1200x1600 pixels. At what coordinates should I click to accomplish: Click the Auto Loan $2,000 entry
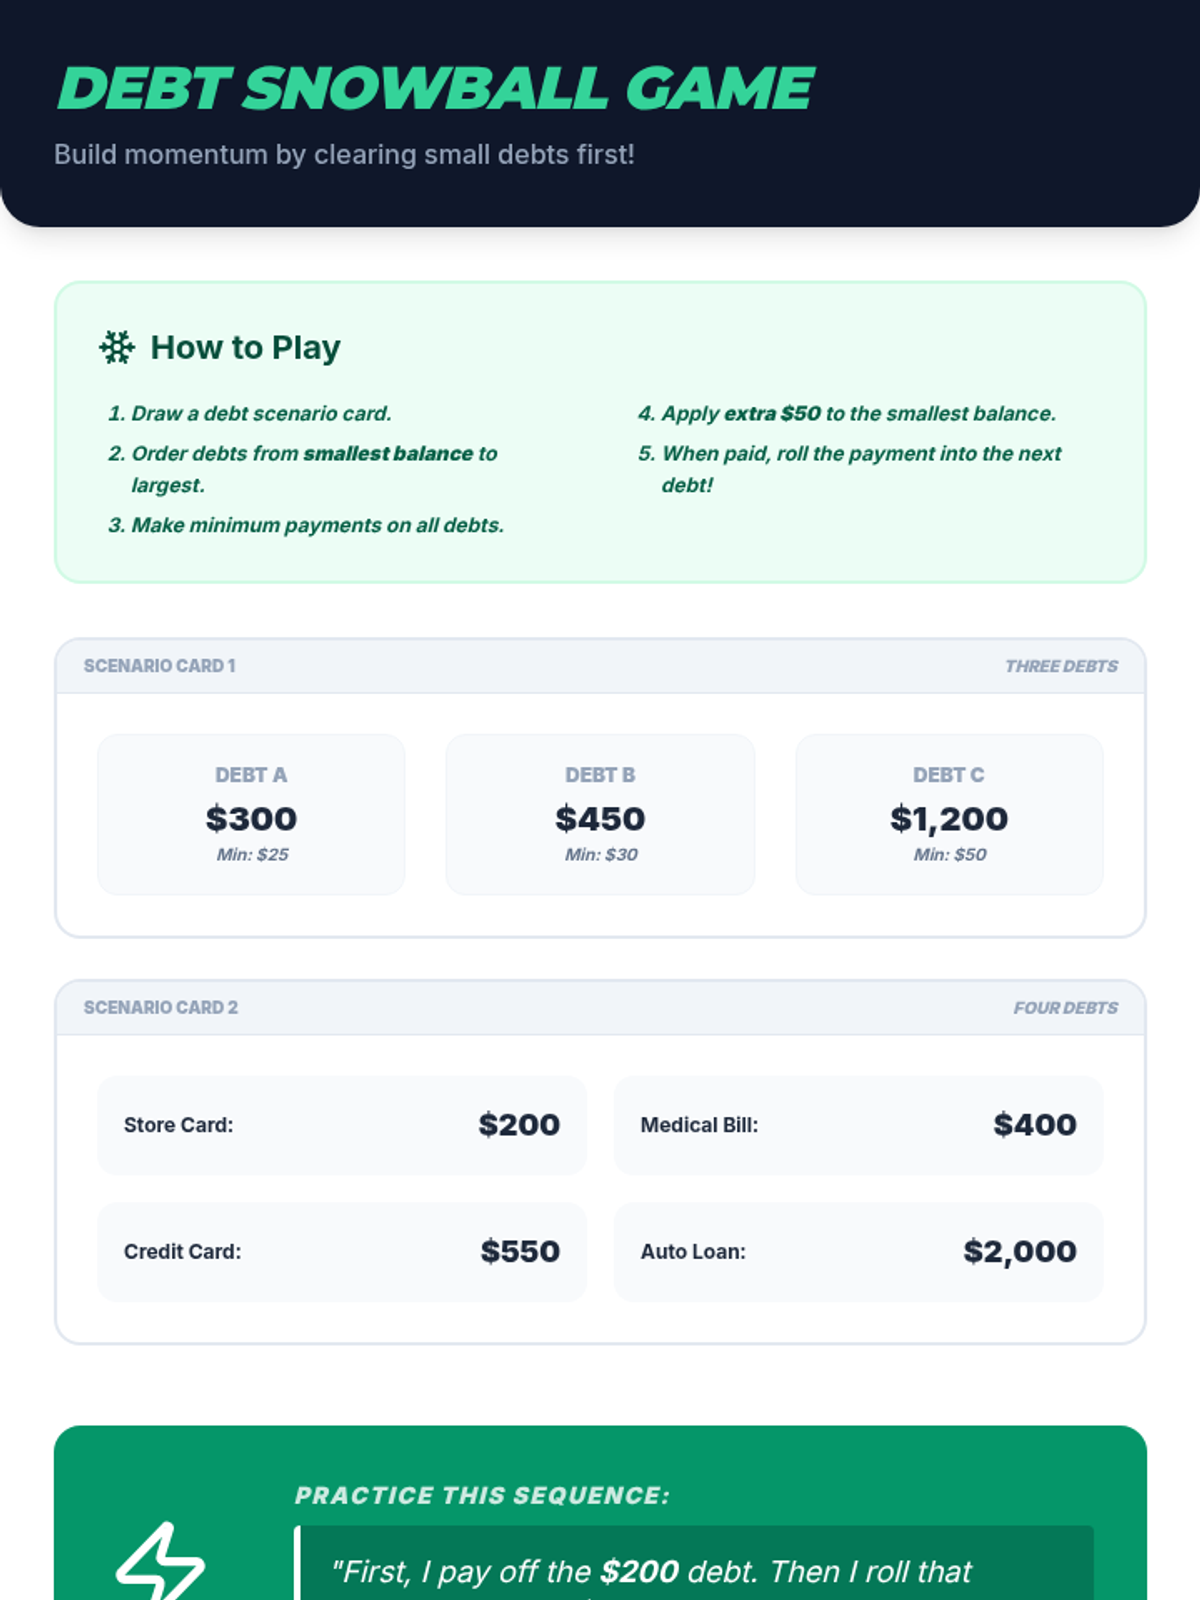[x=858, y=1251]
